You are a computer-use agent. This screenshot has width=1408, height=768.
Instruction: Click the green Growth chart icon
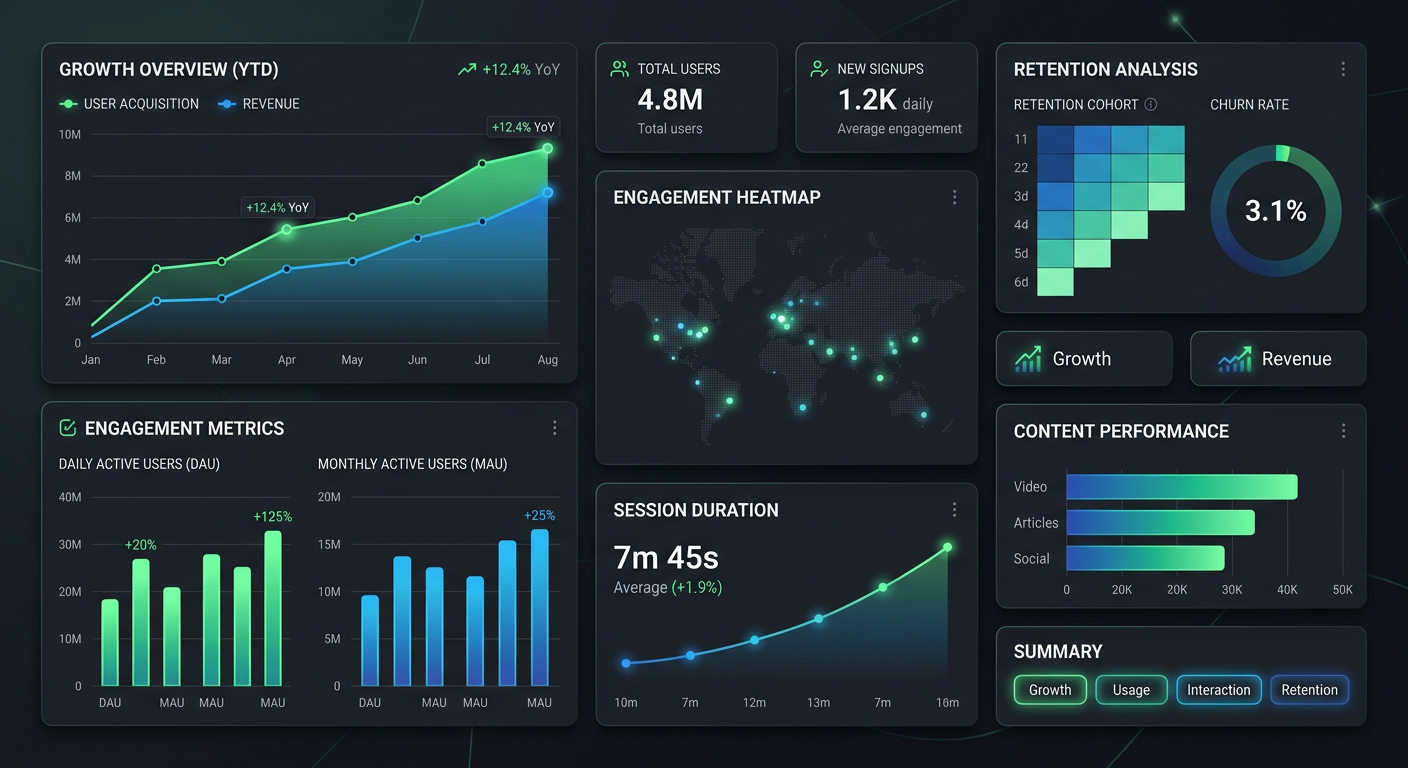pyautogui.click(x=1027, y=359)
